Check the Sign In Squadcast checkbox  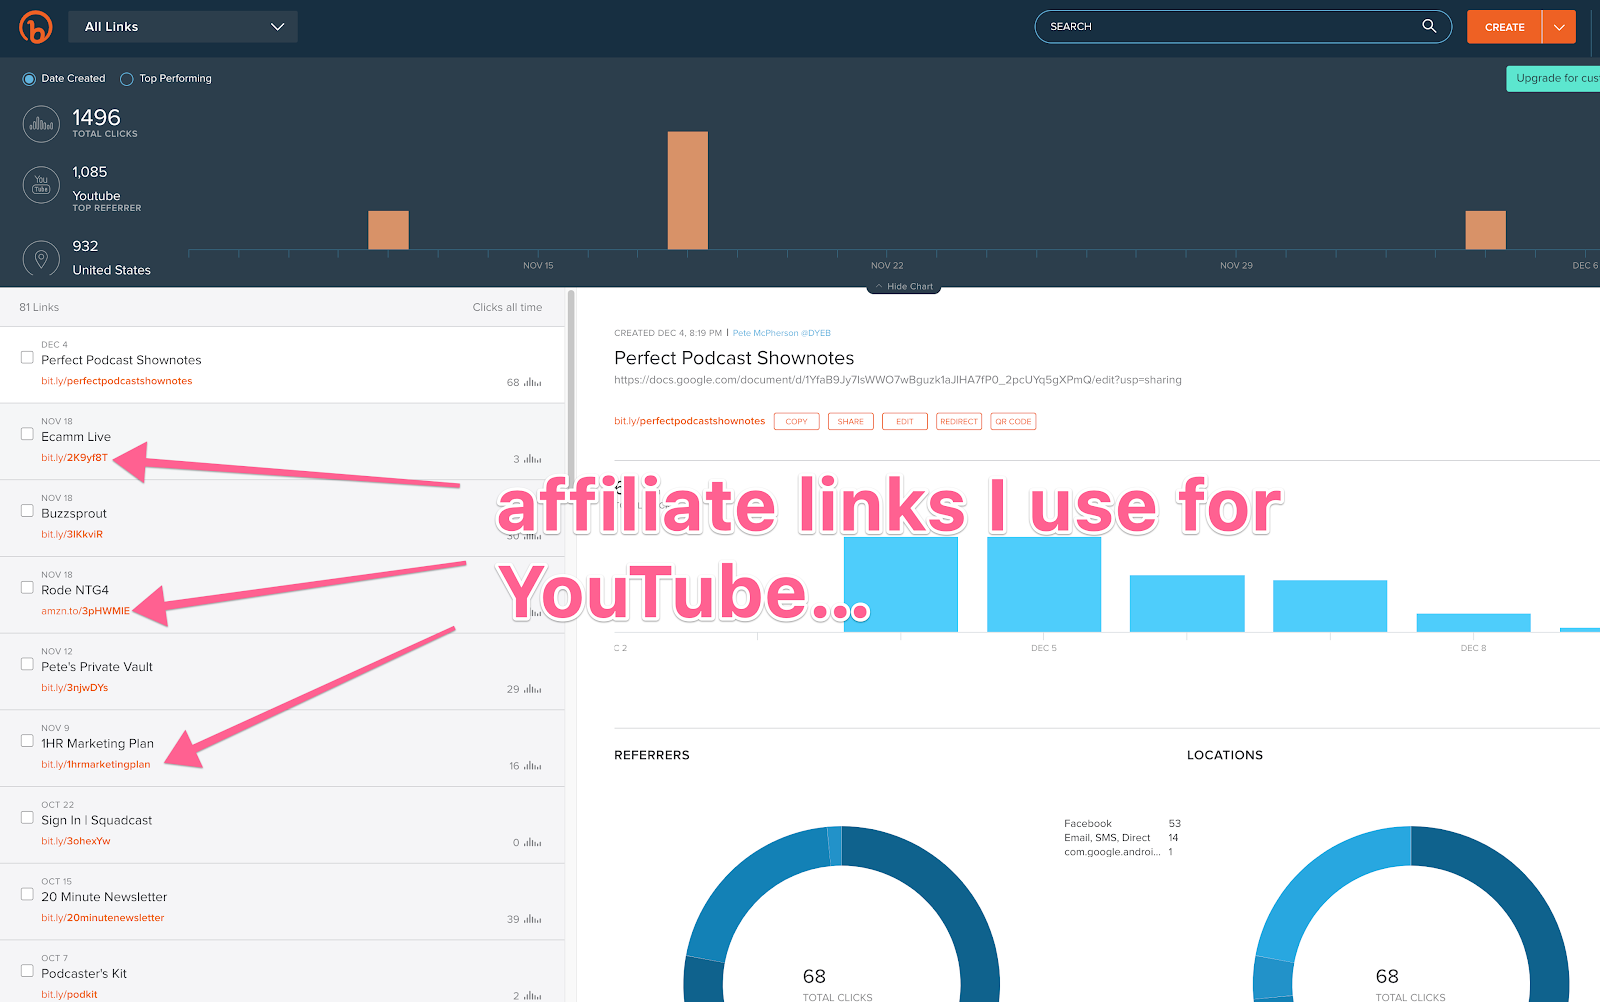[x=27, y=817]
